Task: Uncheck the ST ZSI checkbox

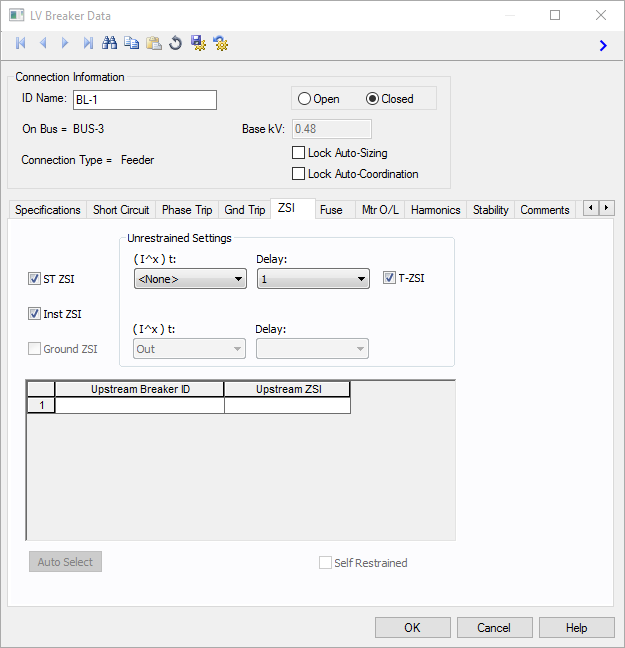Action: pos(34,279)
